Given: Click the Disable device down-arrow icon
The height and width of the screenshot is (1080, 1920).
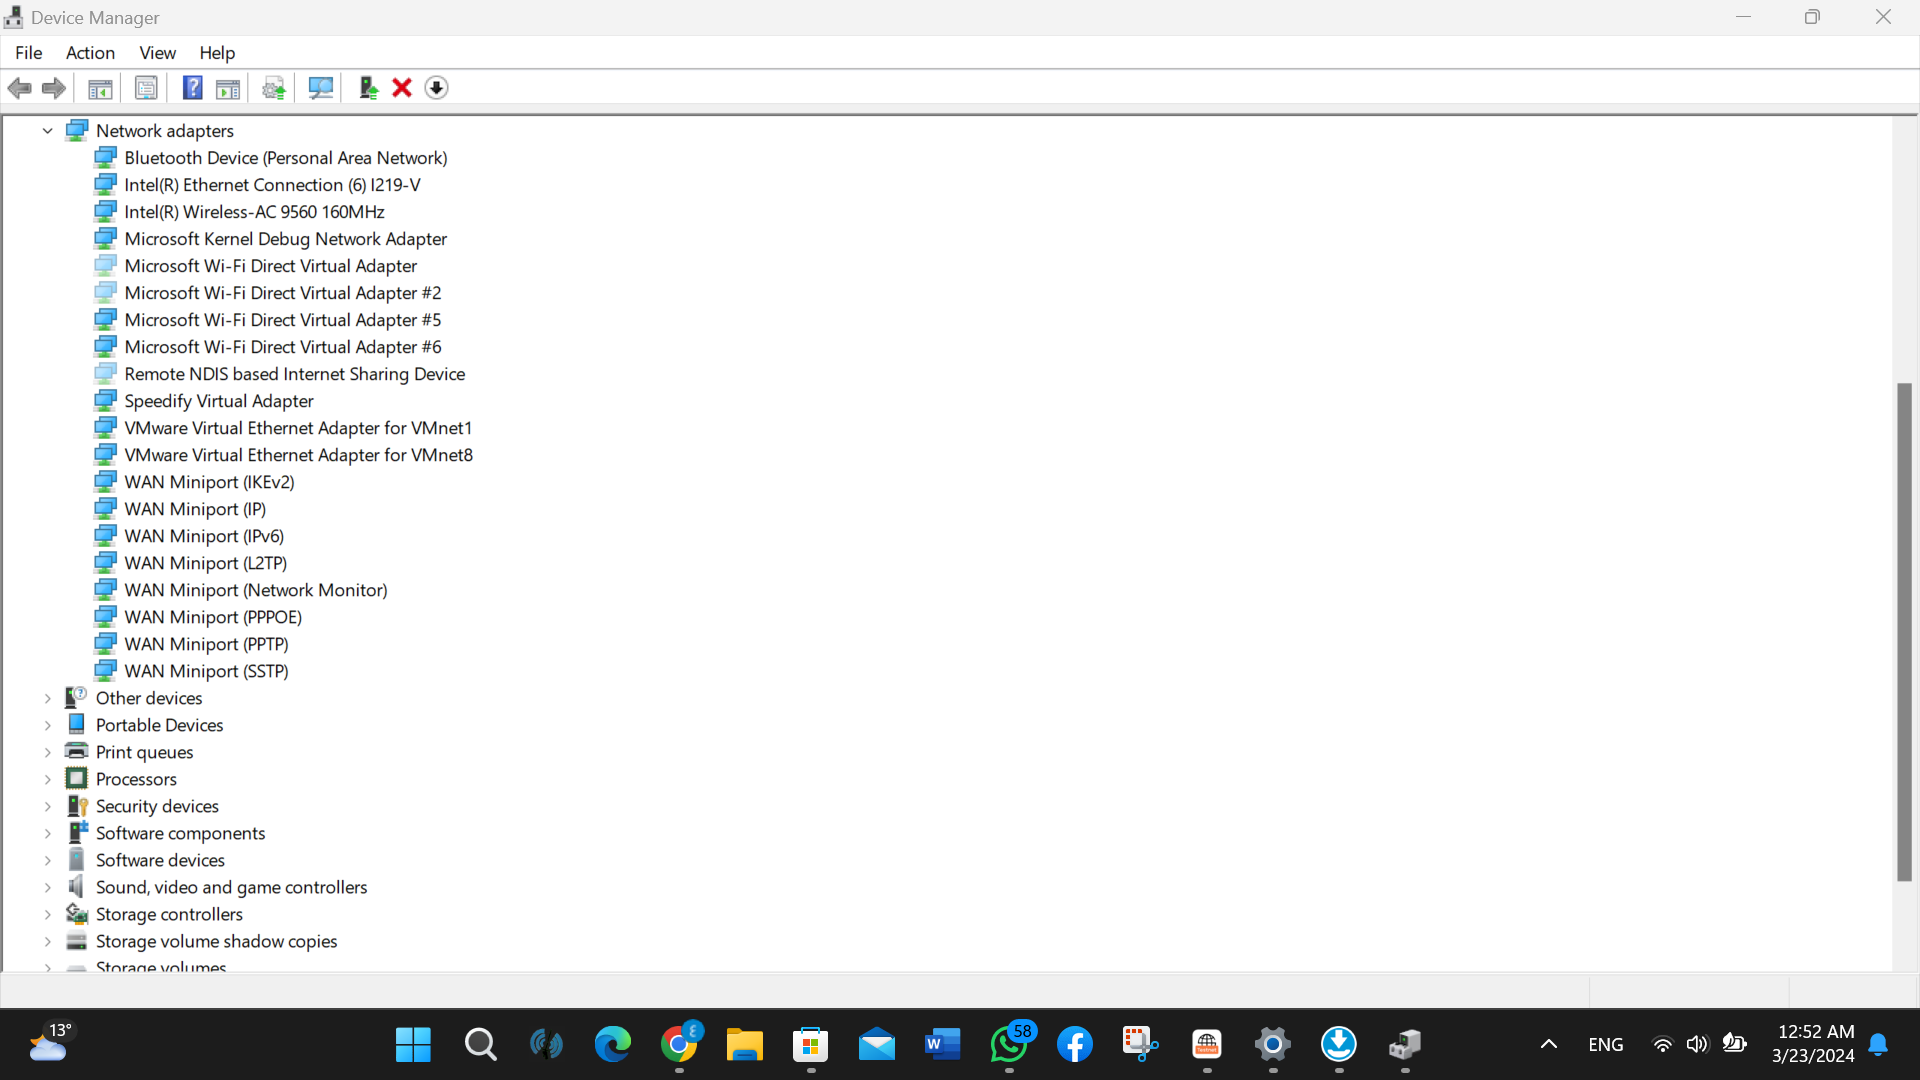Looking at the screenshot, I should 436,88.
